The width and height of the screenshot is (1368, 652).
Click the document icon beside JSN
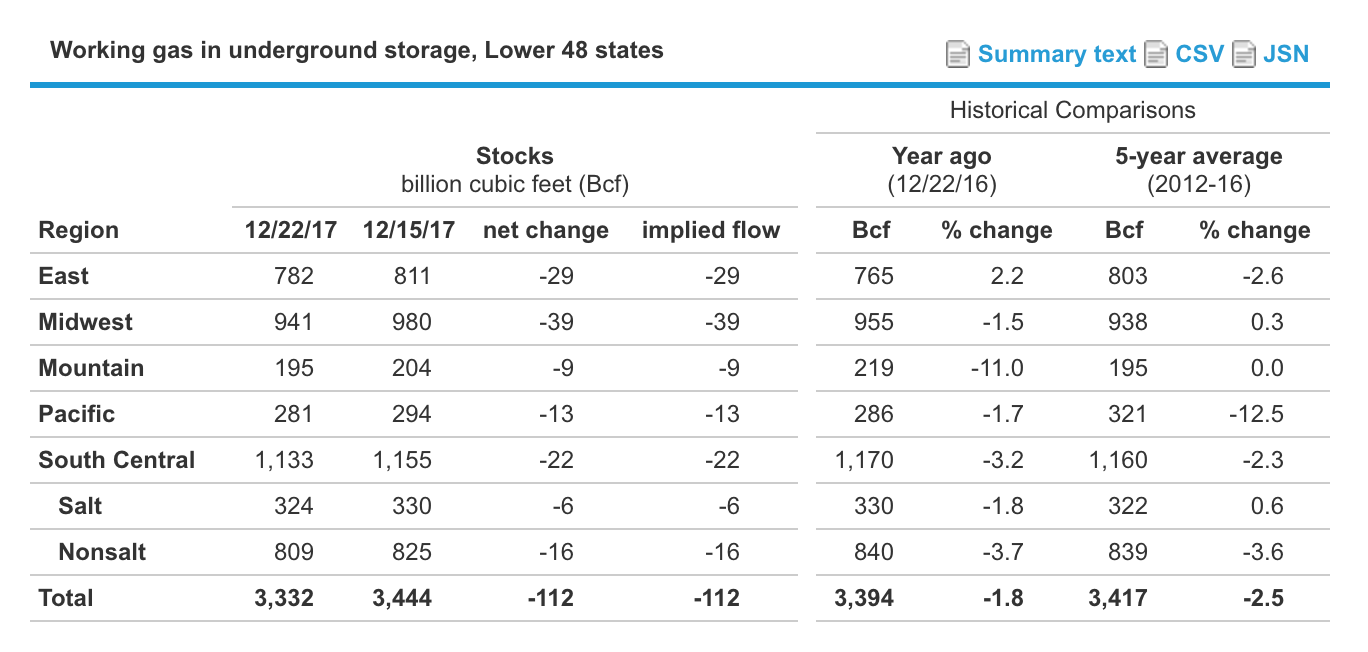coord(1243,54)
